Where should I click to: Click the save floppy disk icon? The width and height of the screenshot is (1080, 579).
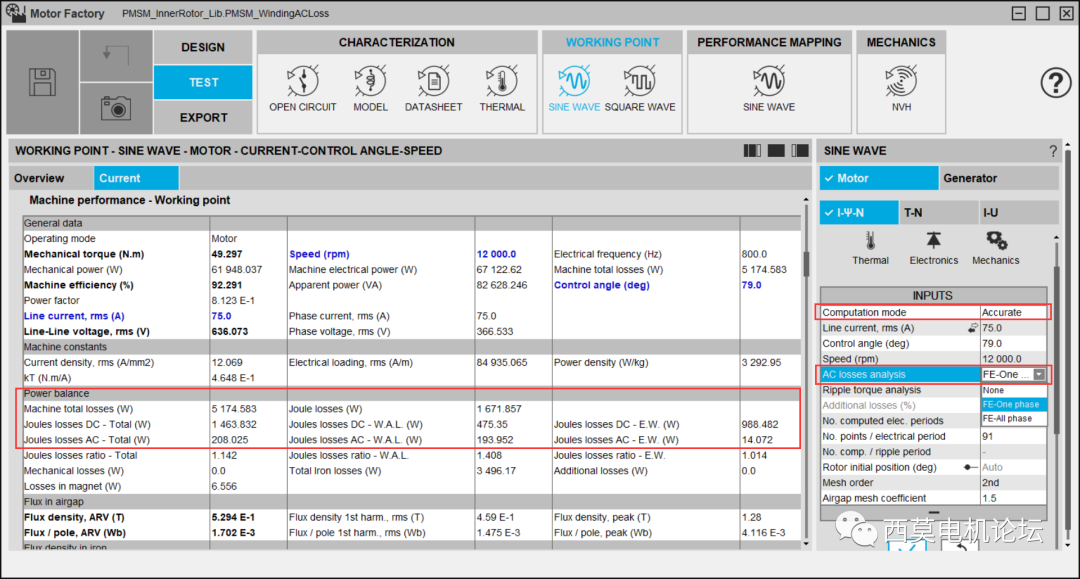pyautogui.click(x=42, y=82)
